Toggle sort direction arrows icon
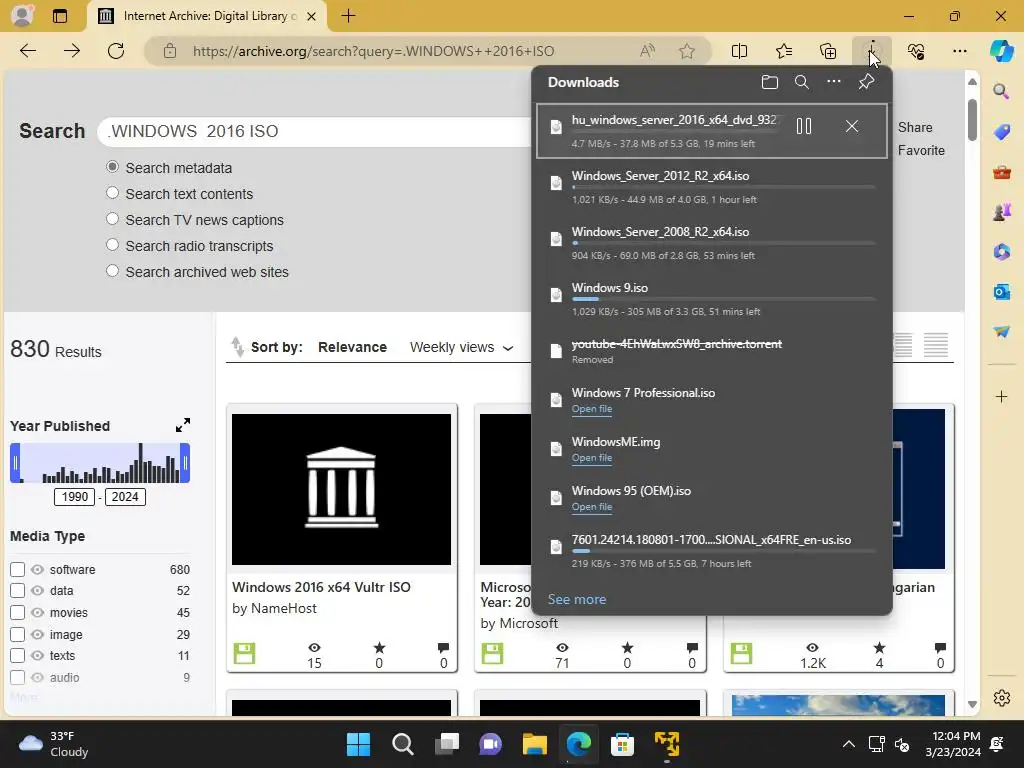 (237, 347)
